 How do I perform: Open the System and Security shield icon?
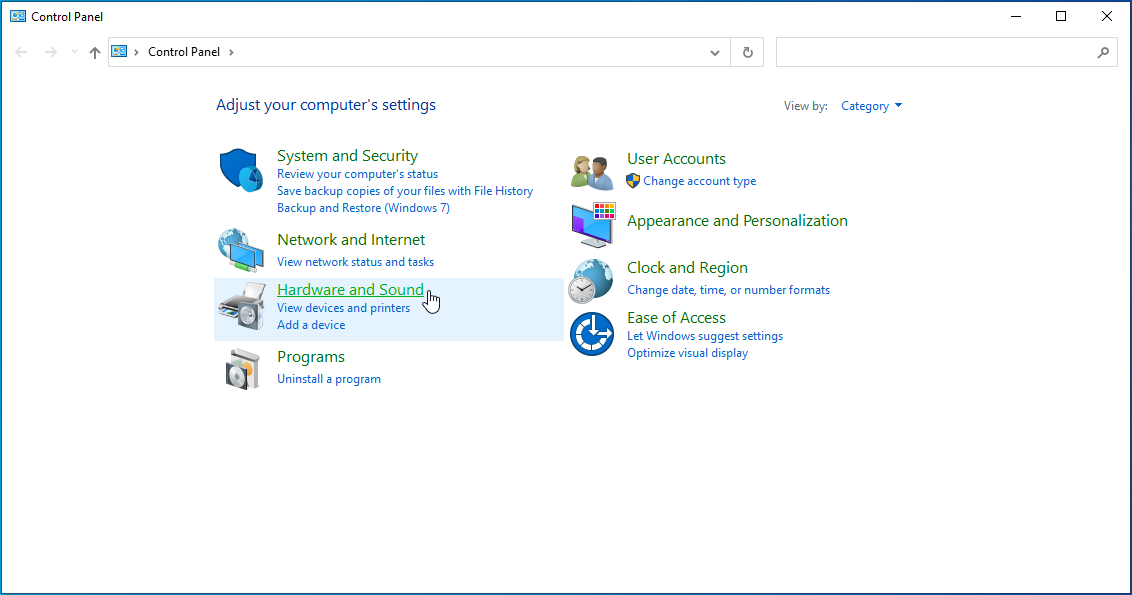click(241, 170)
